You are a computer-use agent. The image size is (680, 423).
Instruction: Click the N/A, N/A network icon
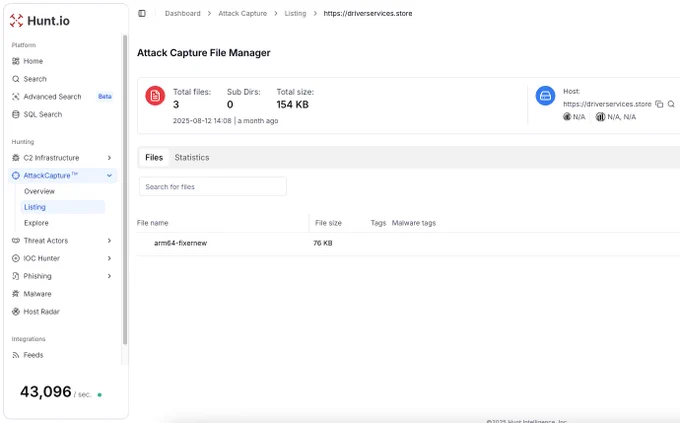pyautogui.click(x=600, y=117)
